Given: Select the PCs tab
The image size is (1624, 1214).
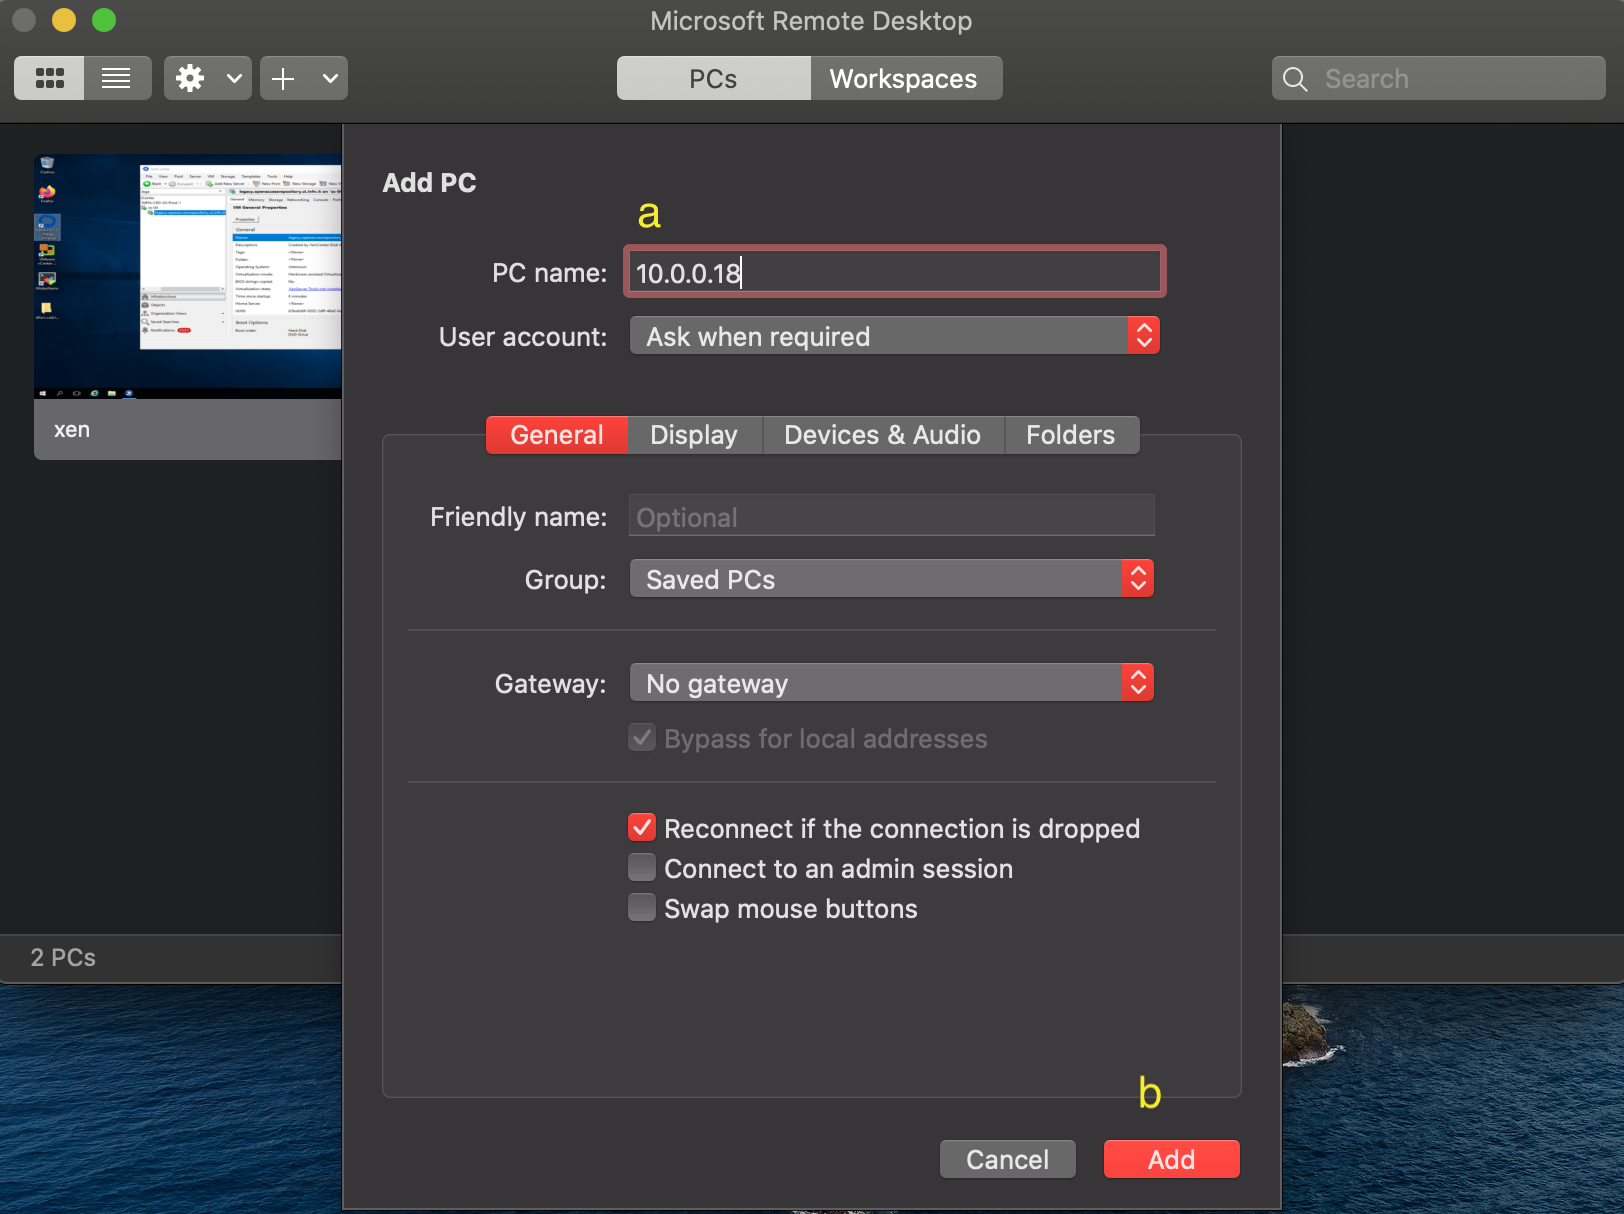Looking at the screenshot, I should tap(713, 78).
